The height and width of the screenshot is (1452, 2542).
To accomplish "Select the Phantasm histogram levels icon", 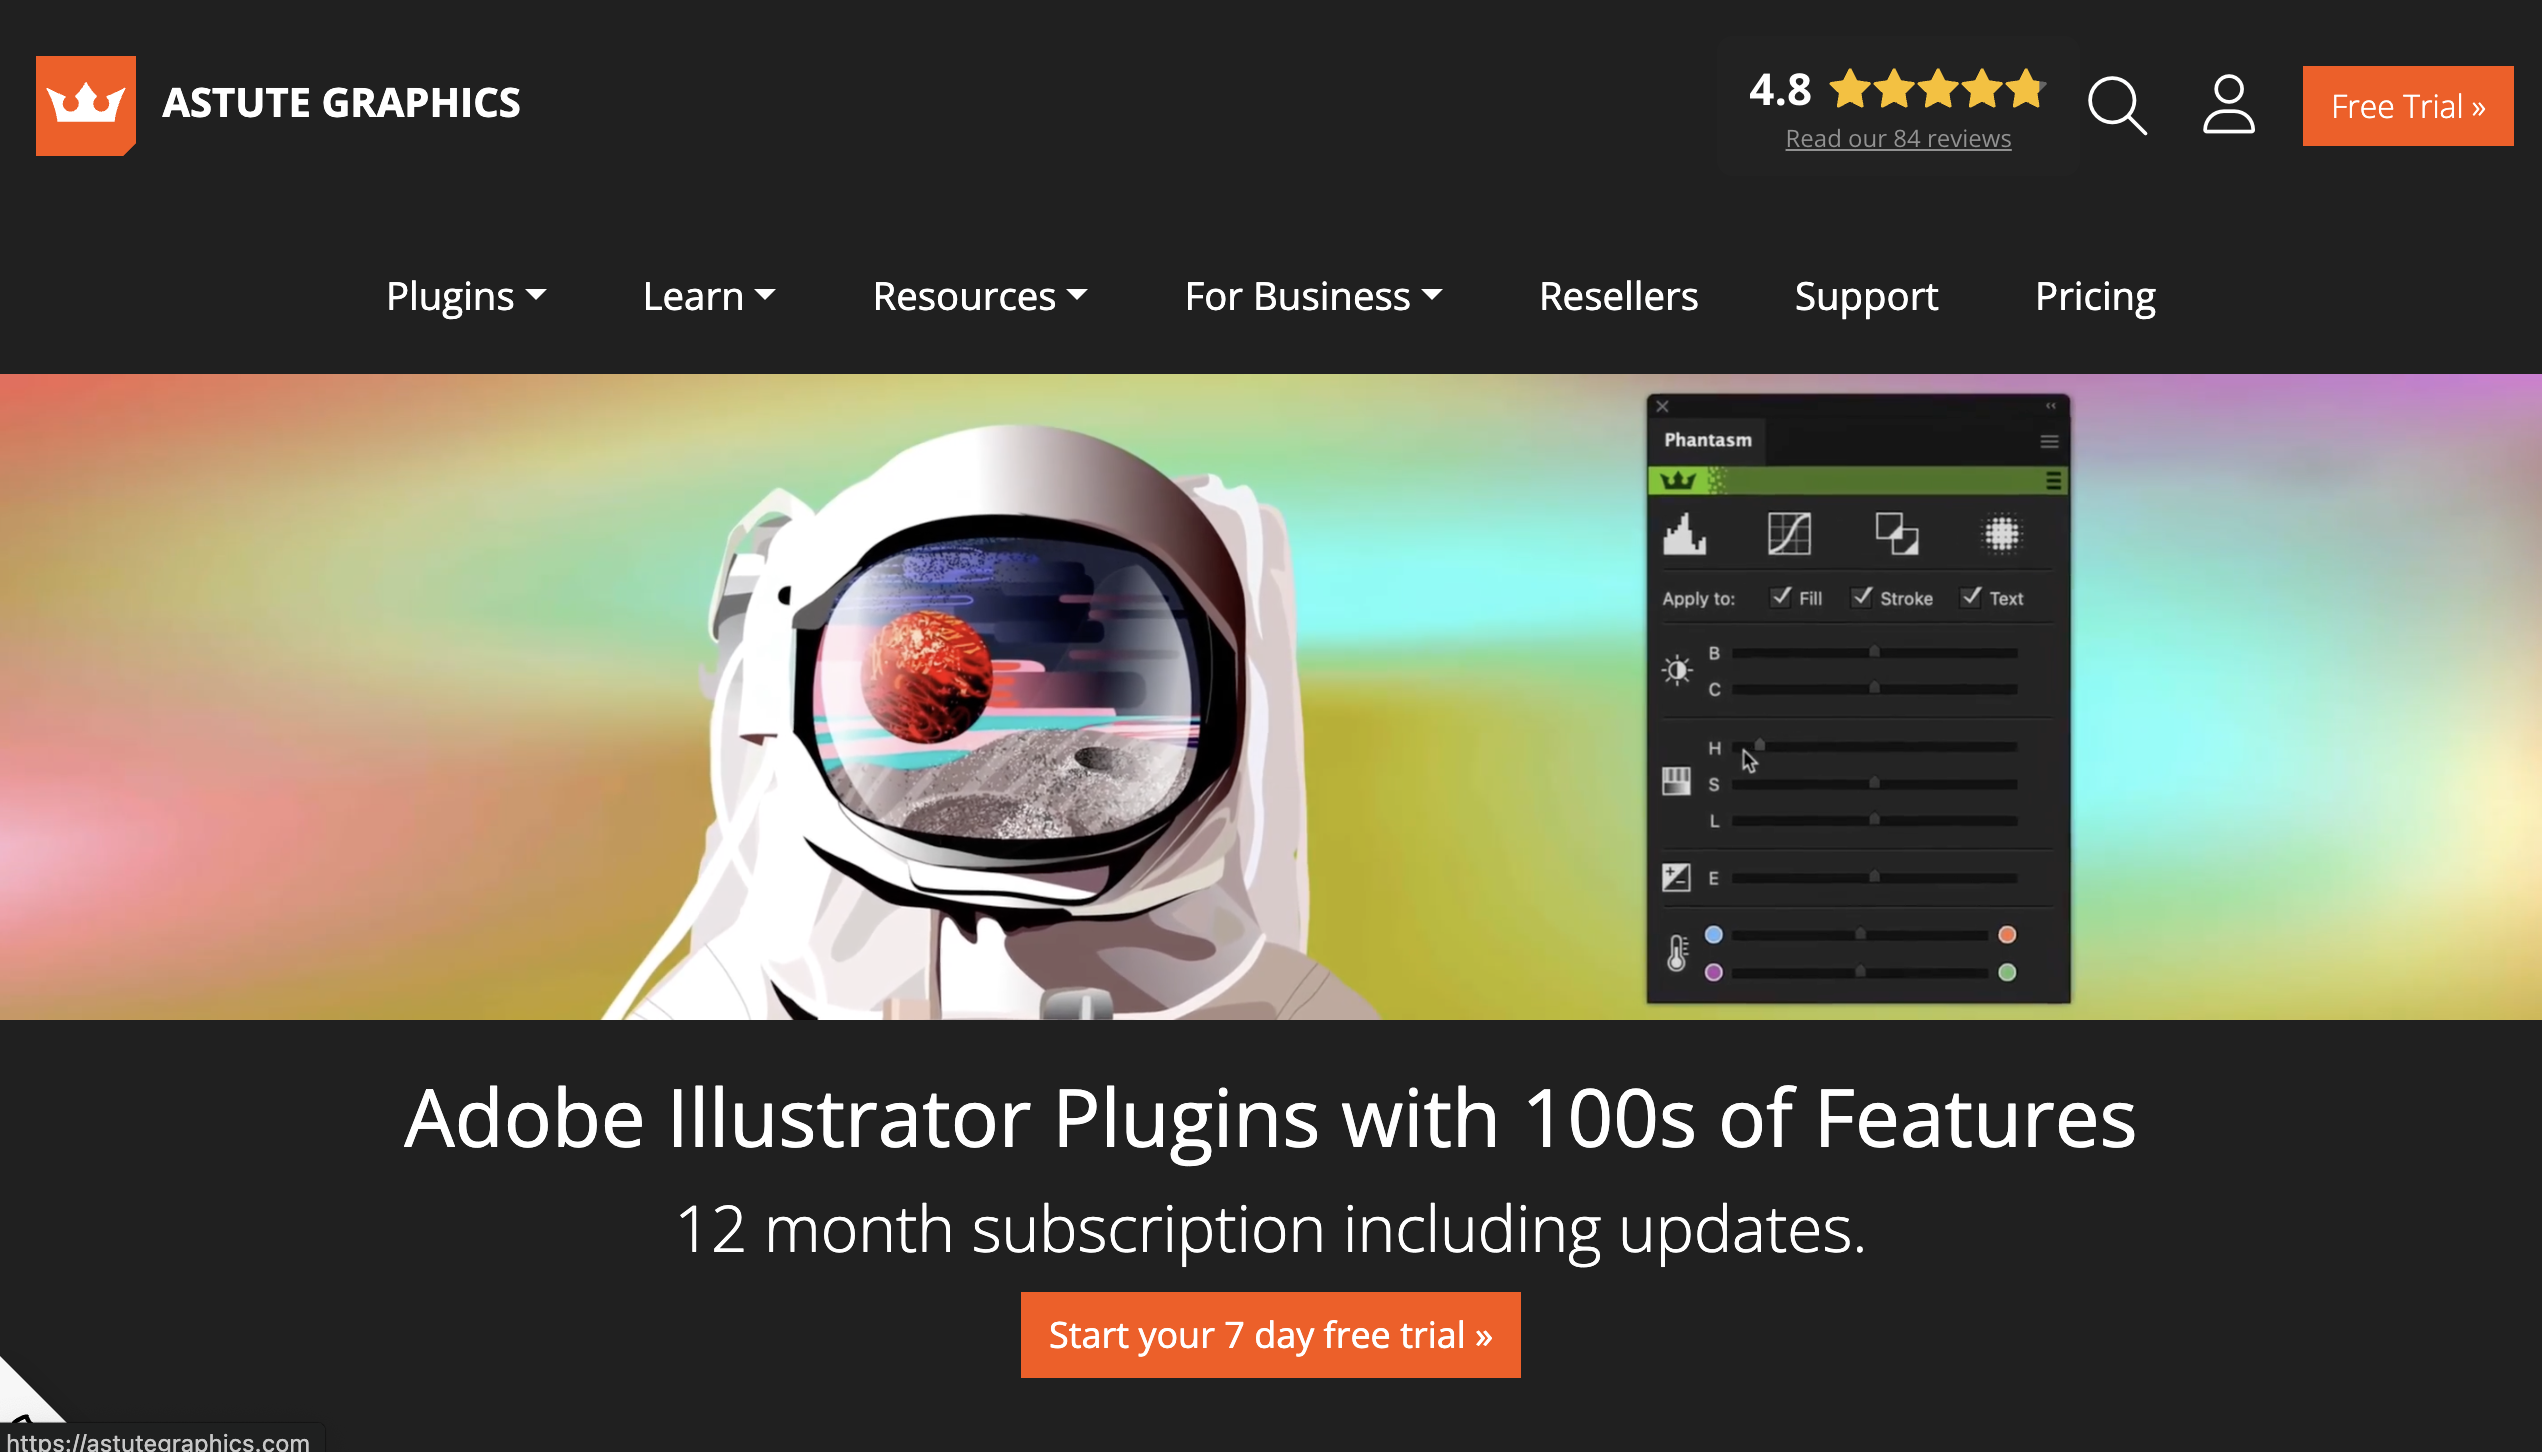I will tap(1684, 534).
